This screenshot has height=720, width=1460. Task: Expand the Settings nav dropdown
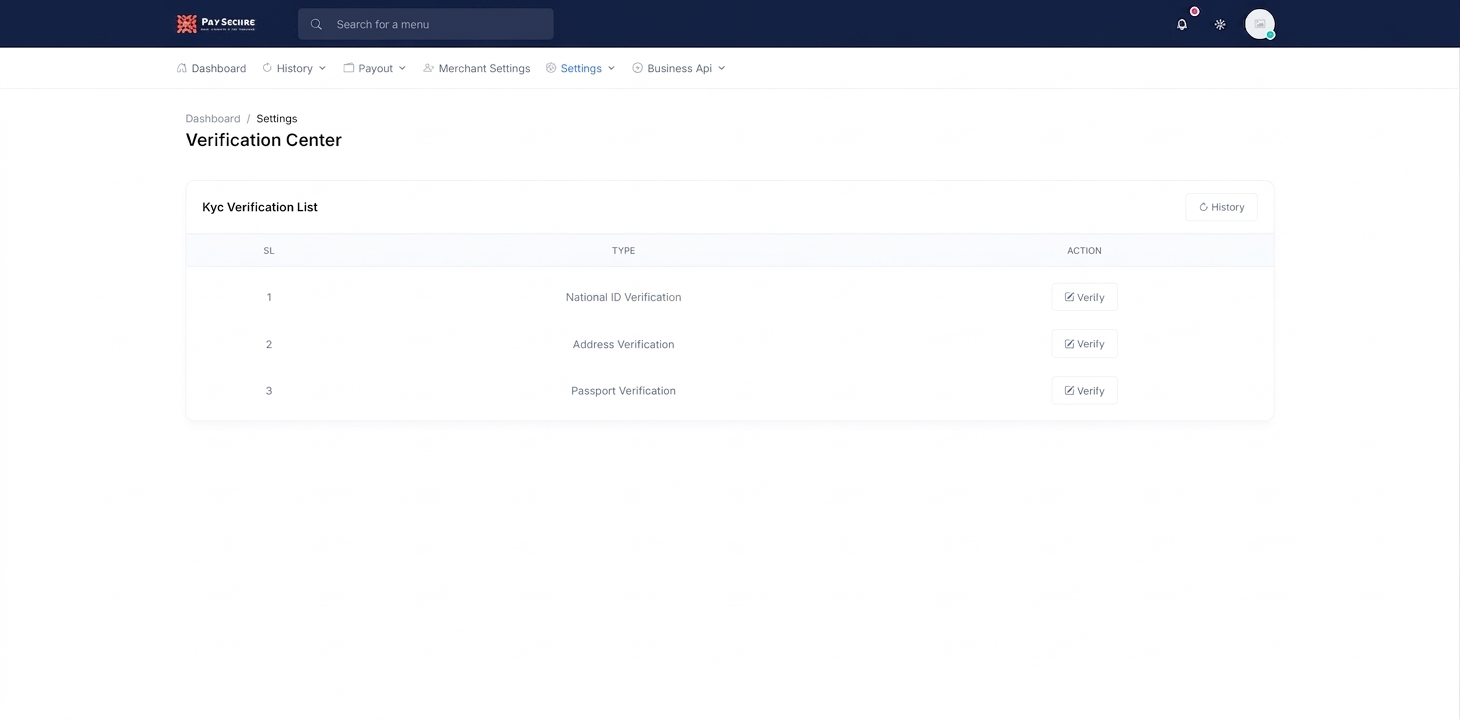point(581,68)
